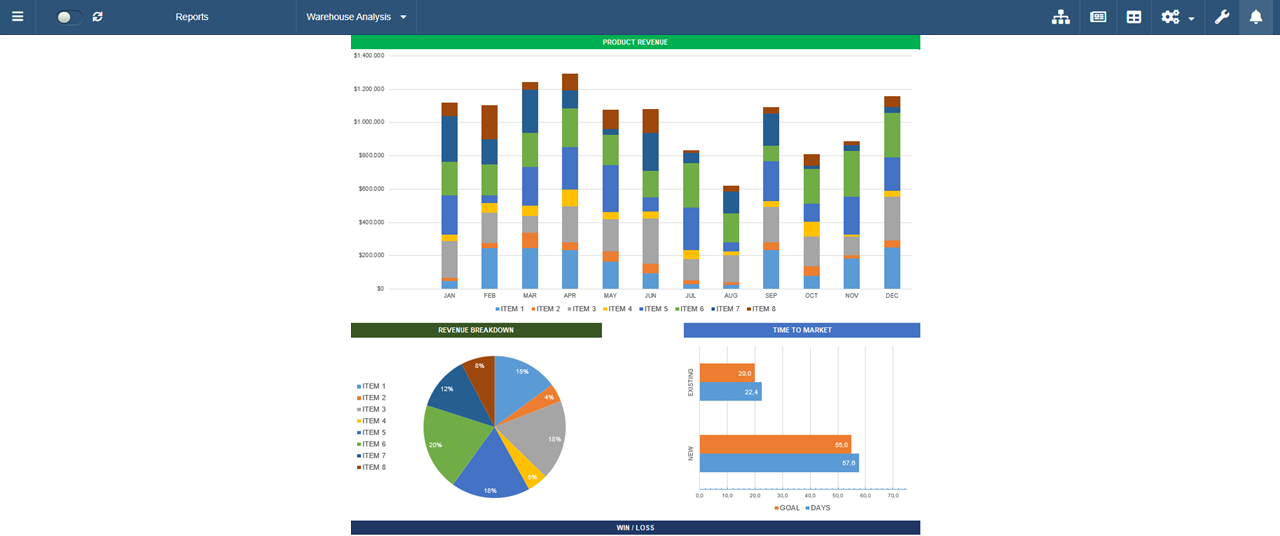Show notifications via the bell icon
The height and width of the screenshot is (536, 1280).
pyautogui.click(x=1256, y=17)
